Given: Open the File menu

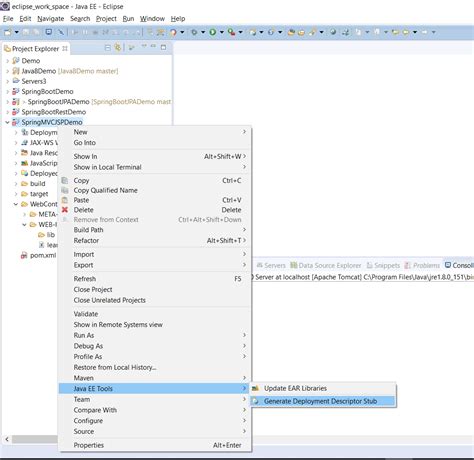Looking at the screenshot, I should pos(8,19).
